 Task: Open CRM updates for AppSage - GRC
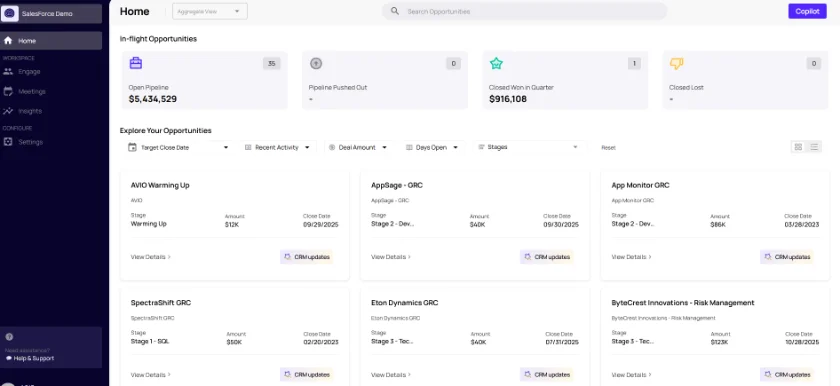(547, 257)
